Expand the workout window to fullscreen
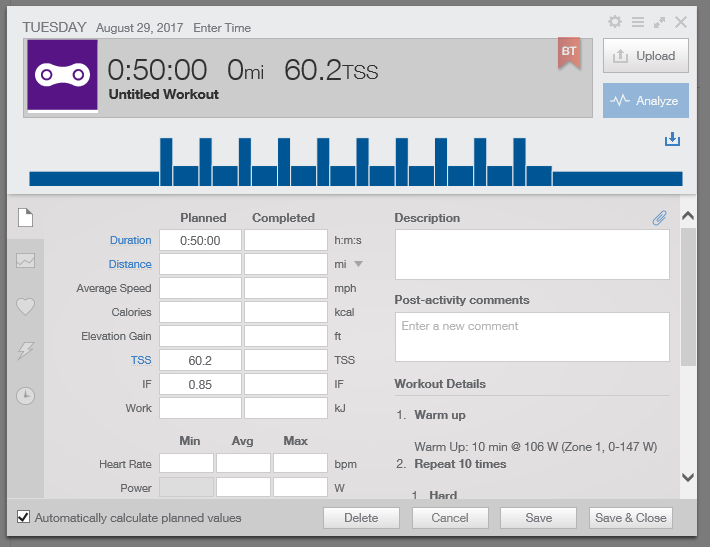This screenshot has width=710, height=547. [x=659, y=21]
